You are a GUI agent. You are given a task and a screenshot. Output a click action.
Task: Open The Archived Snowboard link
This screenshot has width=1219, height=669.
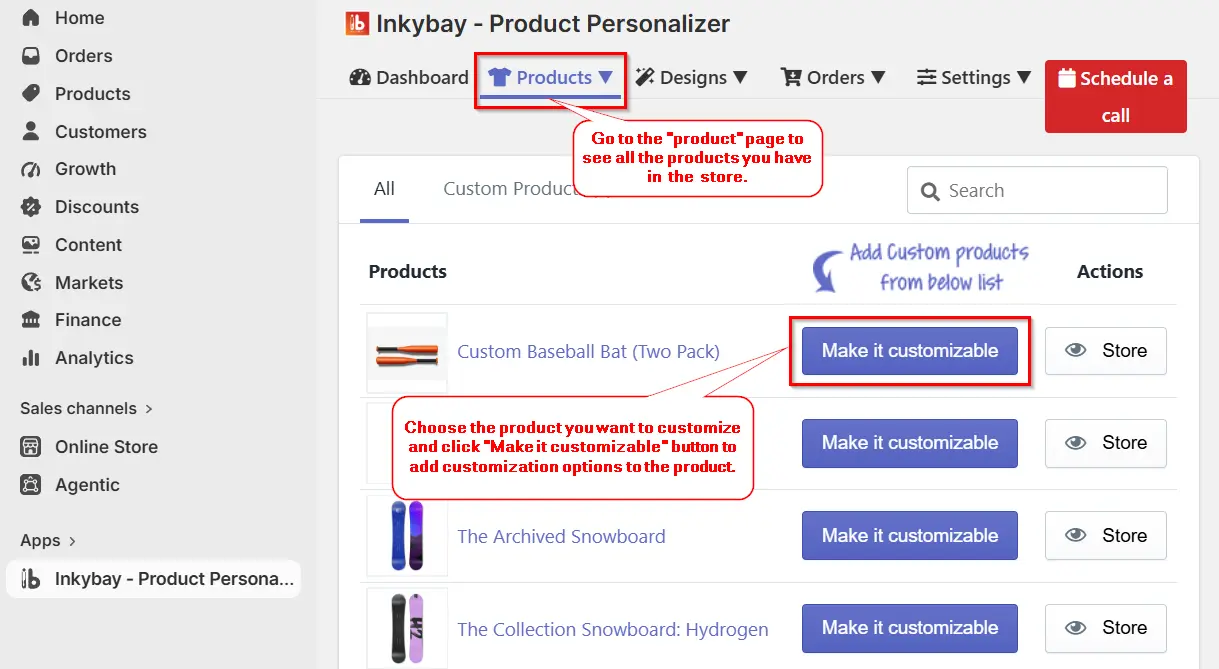[561, 536]
